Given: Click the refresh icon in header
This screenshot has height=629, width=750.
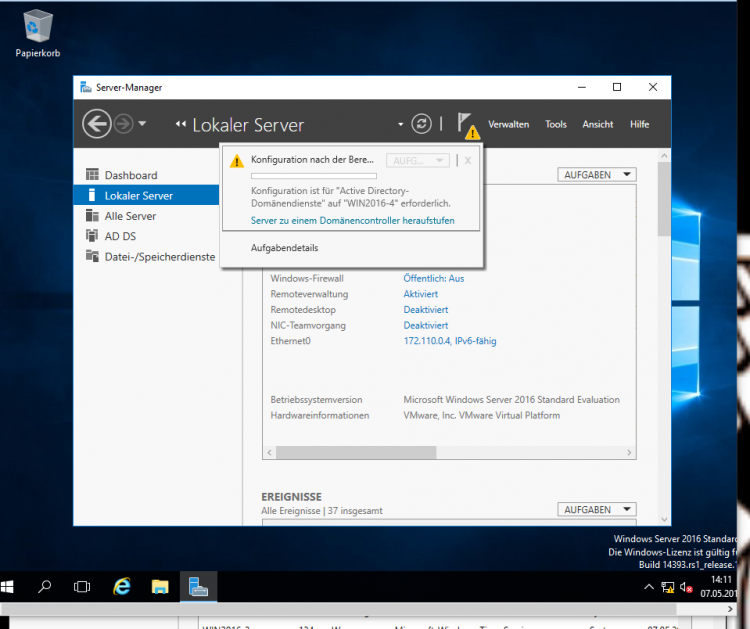Looking at the screenshot, I should (x=422, y=124).
